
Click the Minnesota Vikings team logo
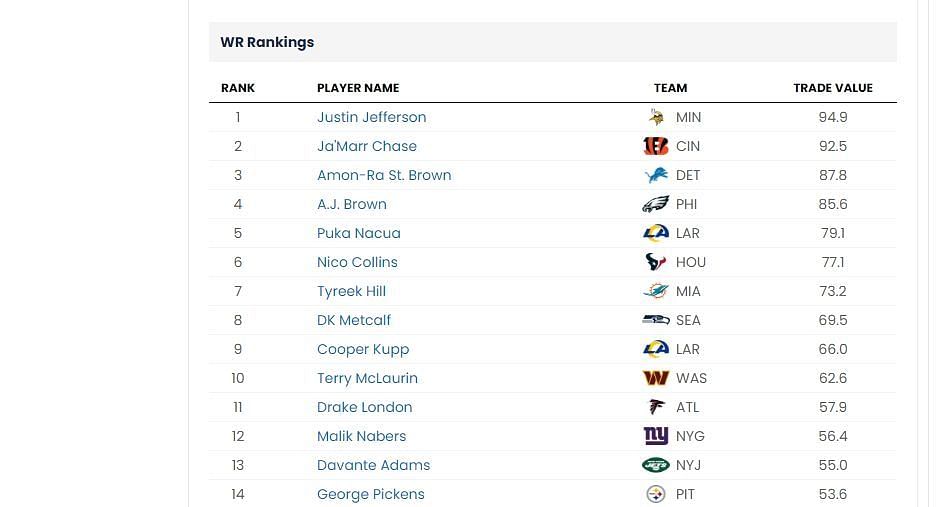pos(656,117)
